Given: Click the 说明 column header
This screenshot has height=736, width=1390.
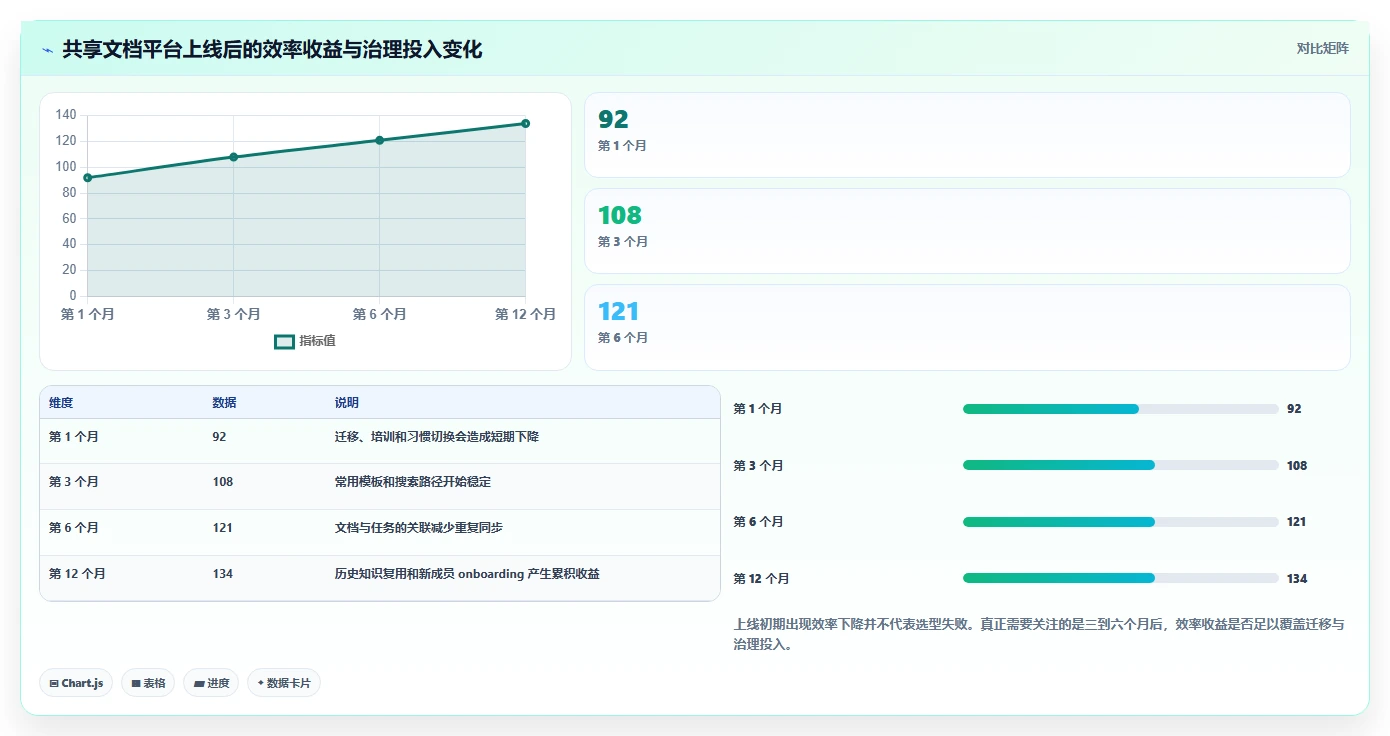Looking at the screenshot, I should click(x=346, y=403).
